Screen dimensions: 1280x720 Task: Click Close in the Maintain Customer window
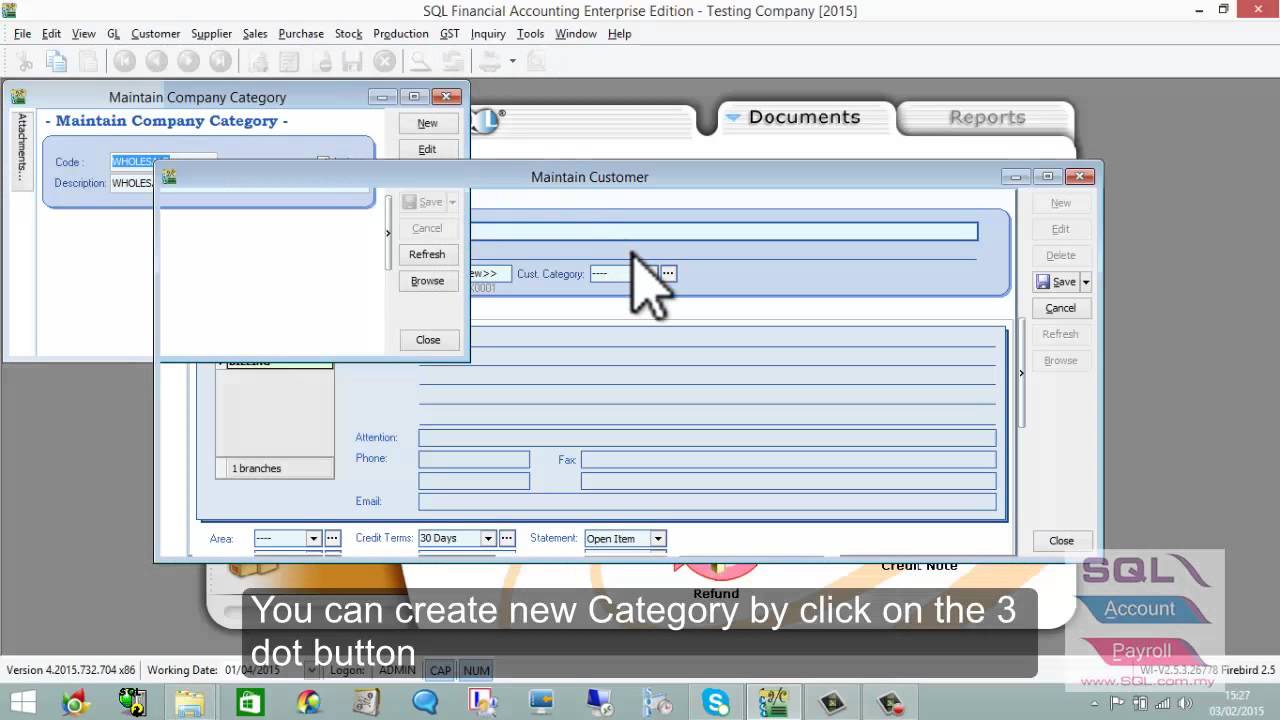(x=1061, y=541)
